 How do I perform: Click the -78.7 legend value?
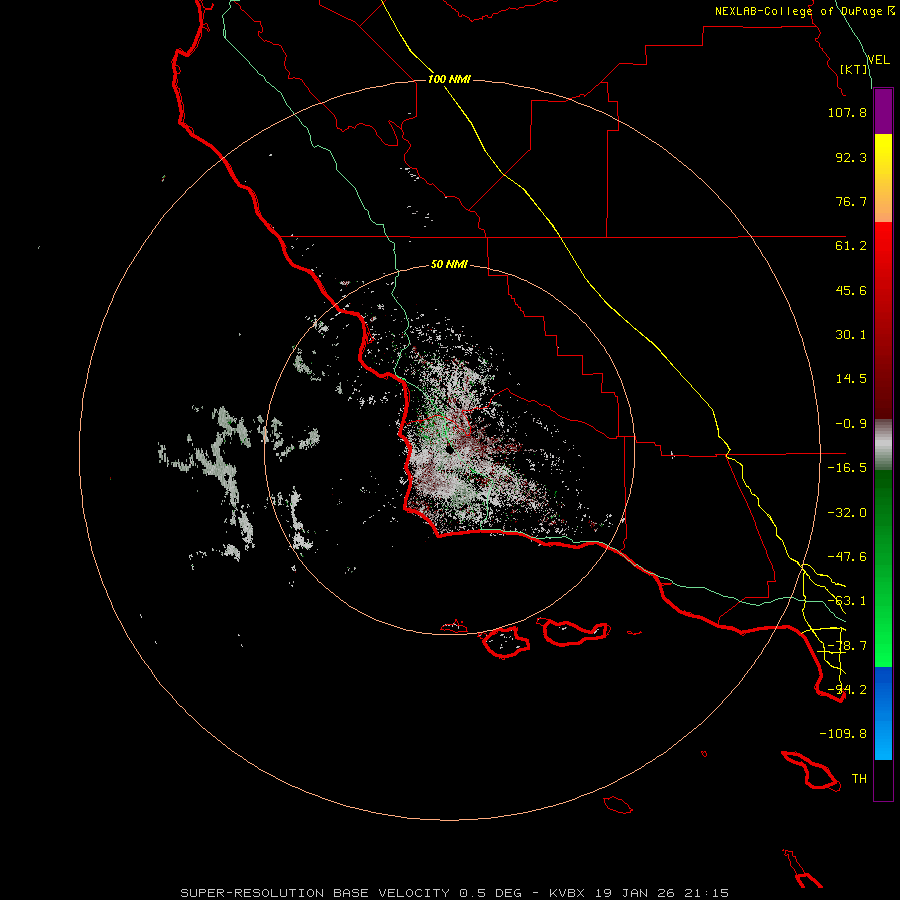coord(847,646)
